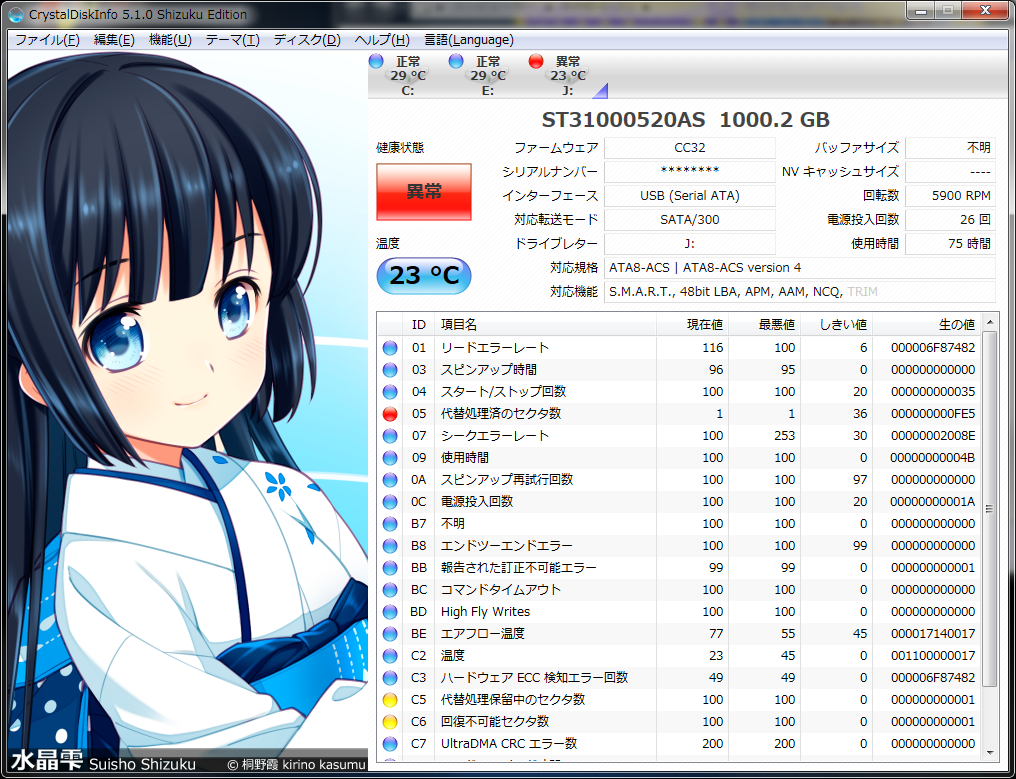Click the blue status icon for ID 09
This screenshot has width=1016, height=779.
coord(390,458)
